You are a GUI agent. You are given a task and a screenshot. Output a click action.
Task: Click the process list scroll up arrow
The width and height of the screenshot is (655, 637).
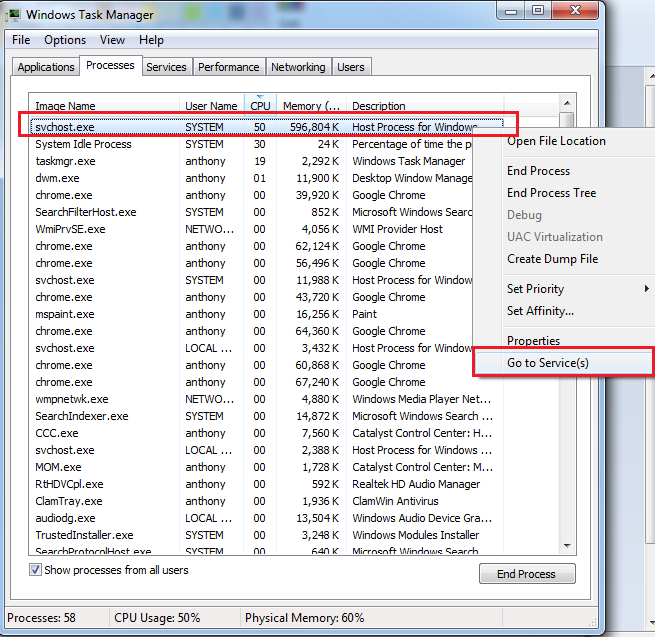click(x=567, y=103)
